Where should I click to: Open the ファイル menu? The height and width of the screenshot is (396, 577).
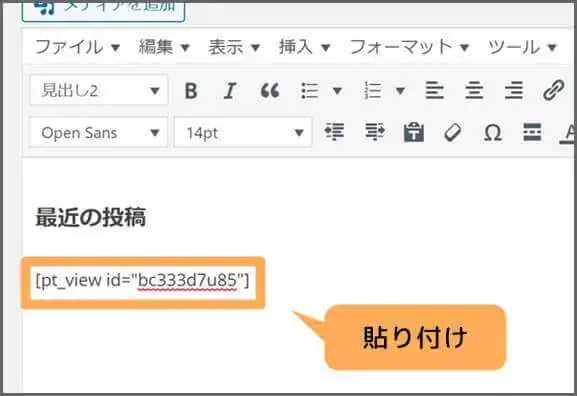(77, 47)
